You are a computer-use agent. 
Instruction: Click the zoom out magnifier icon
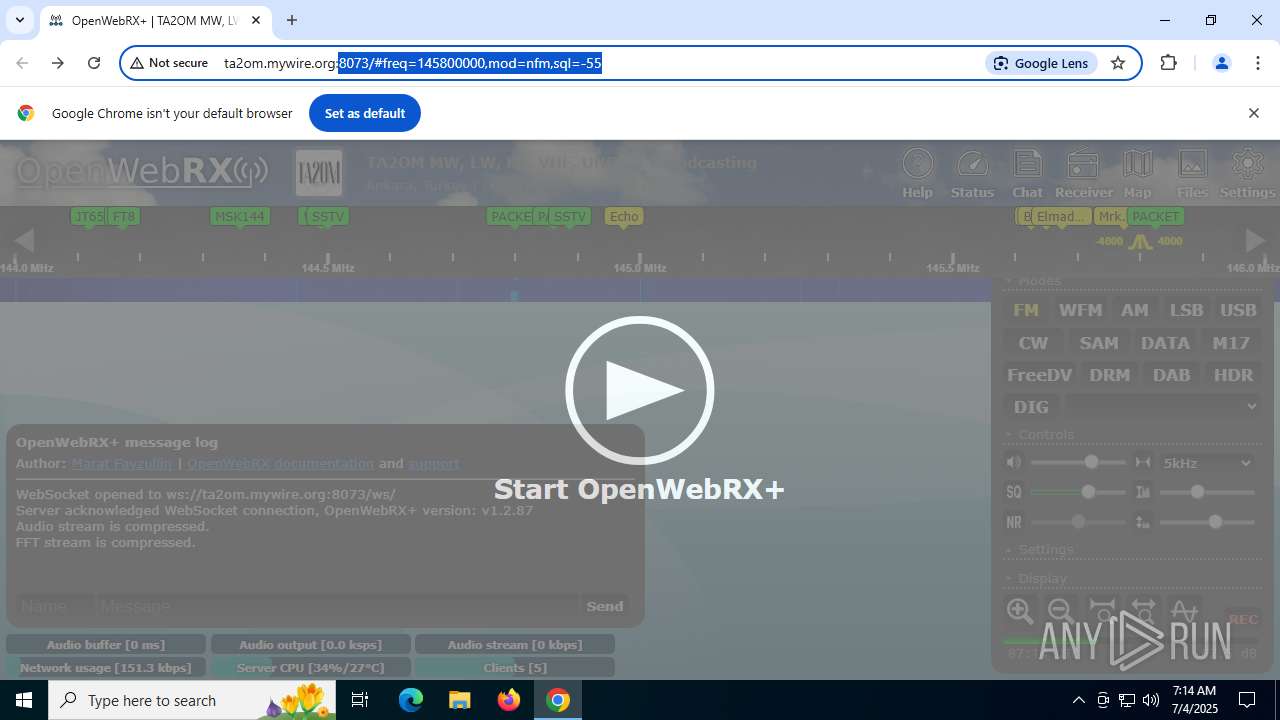(x=1061, y=611)
